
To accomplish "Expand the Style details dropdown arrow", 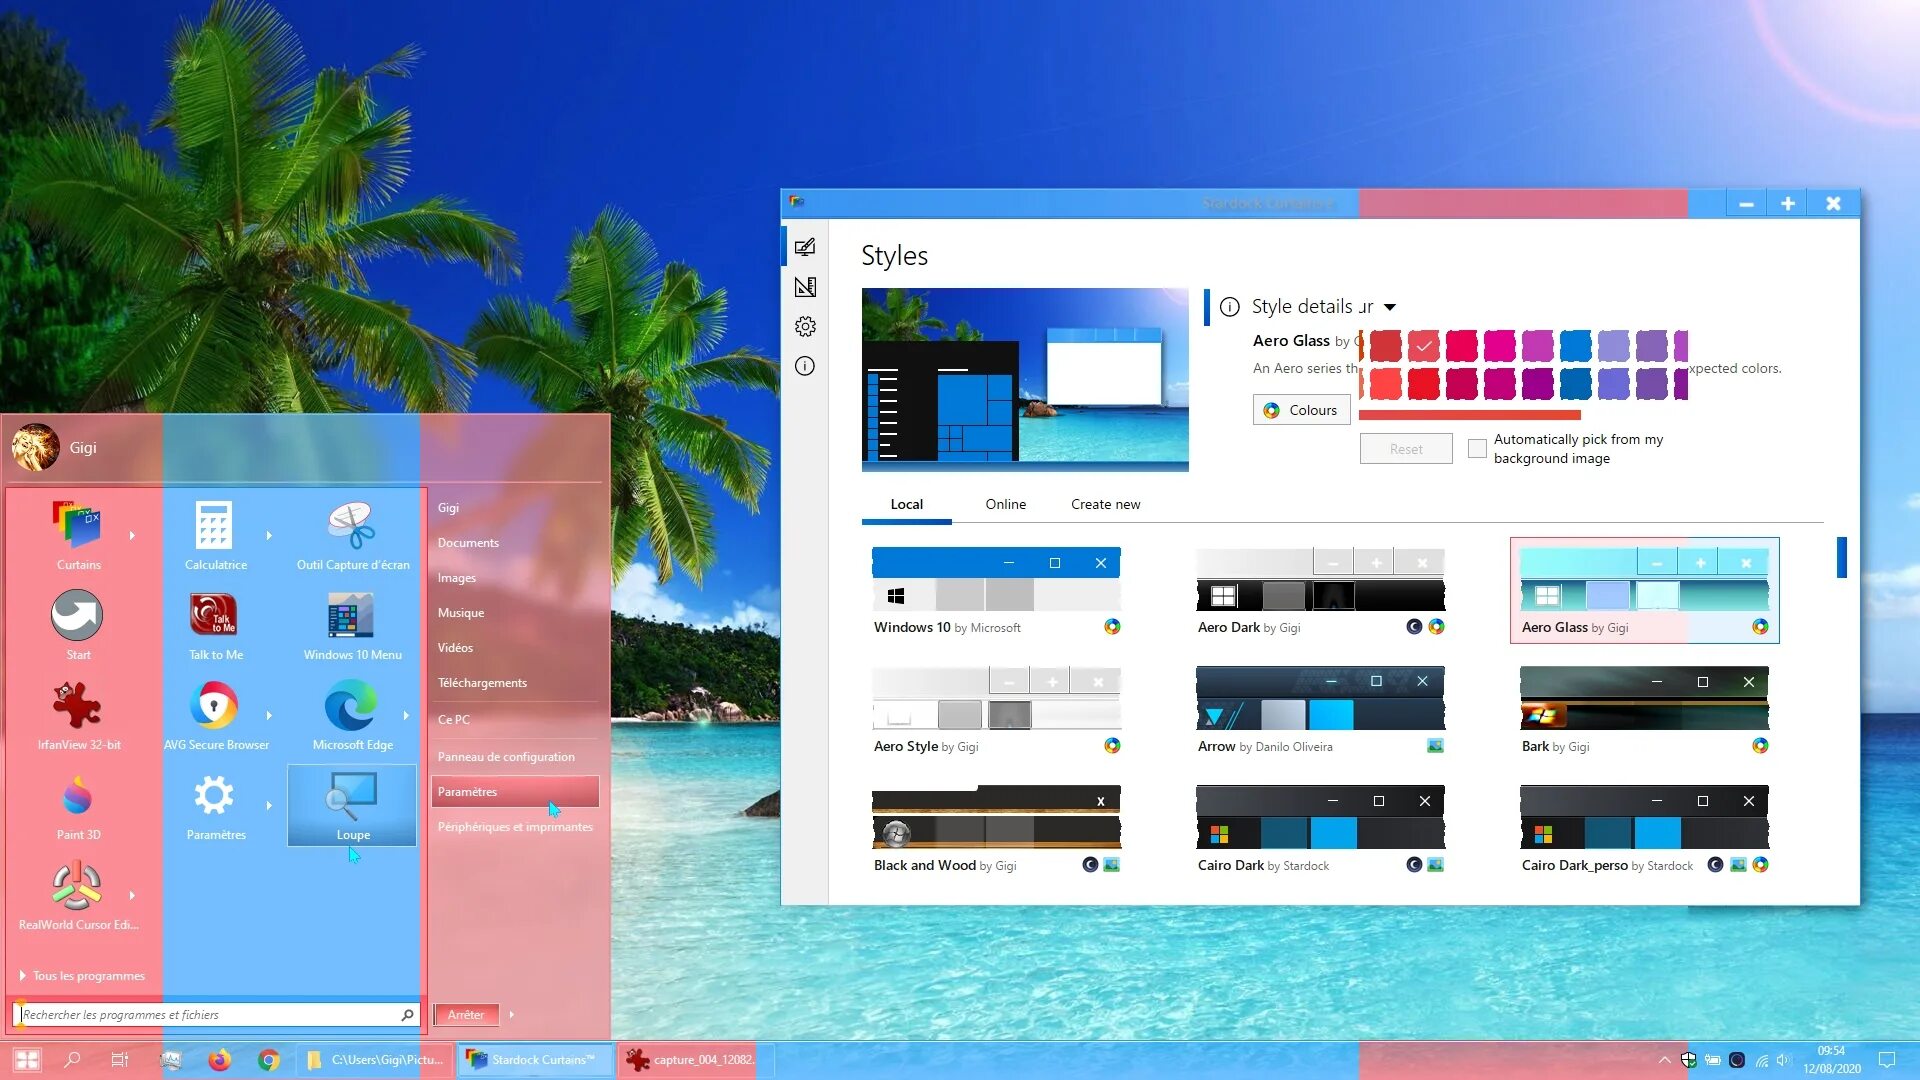I will 1390,307.
